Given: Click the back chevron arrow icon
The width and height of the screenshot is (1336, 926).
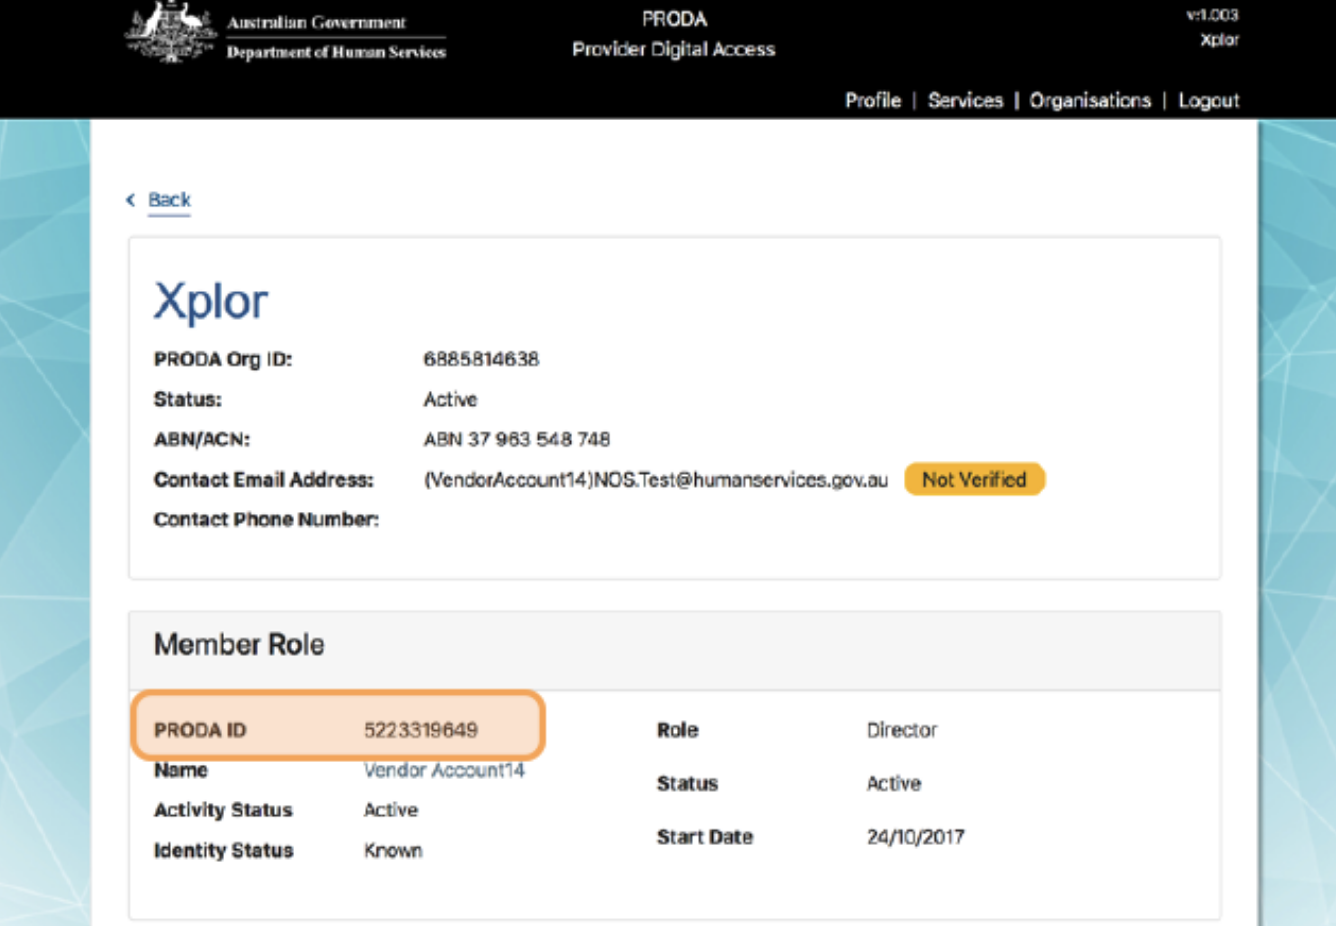Looking at the screenshot, I should [131, 200].
